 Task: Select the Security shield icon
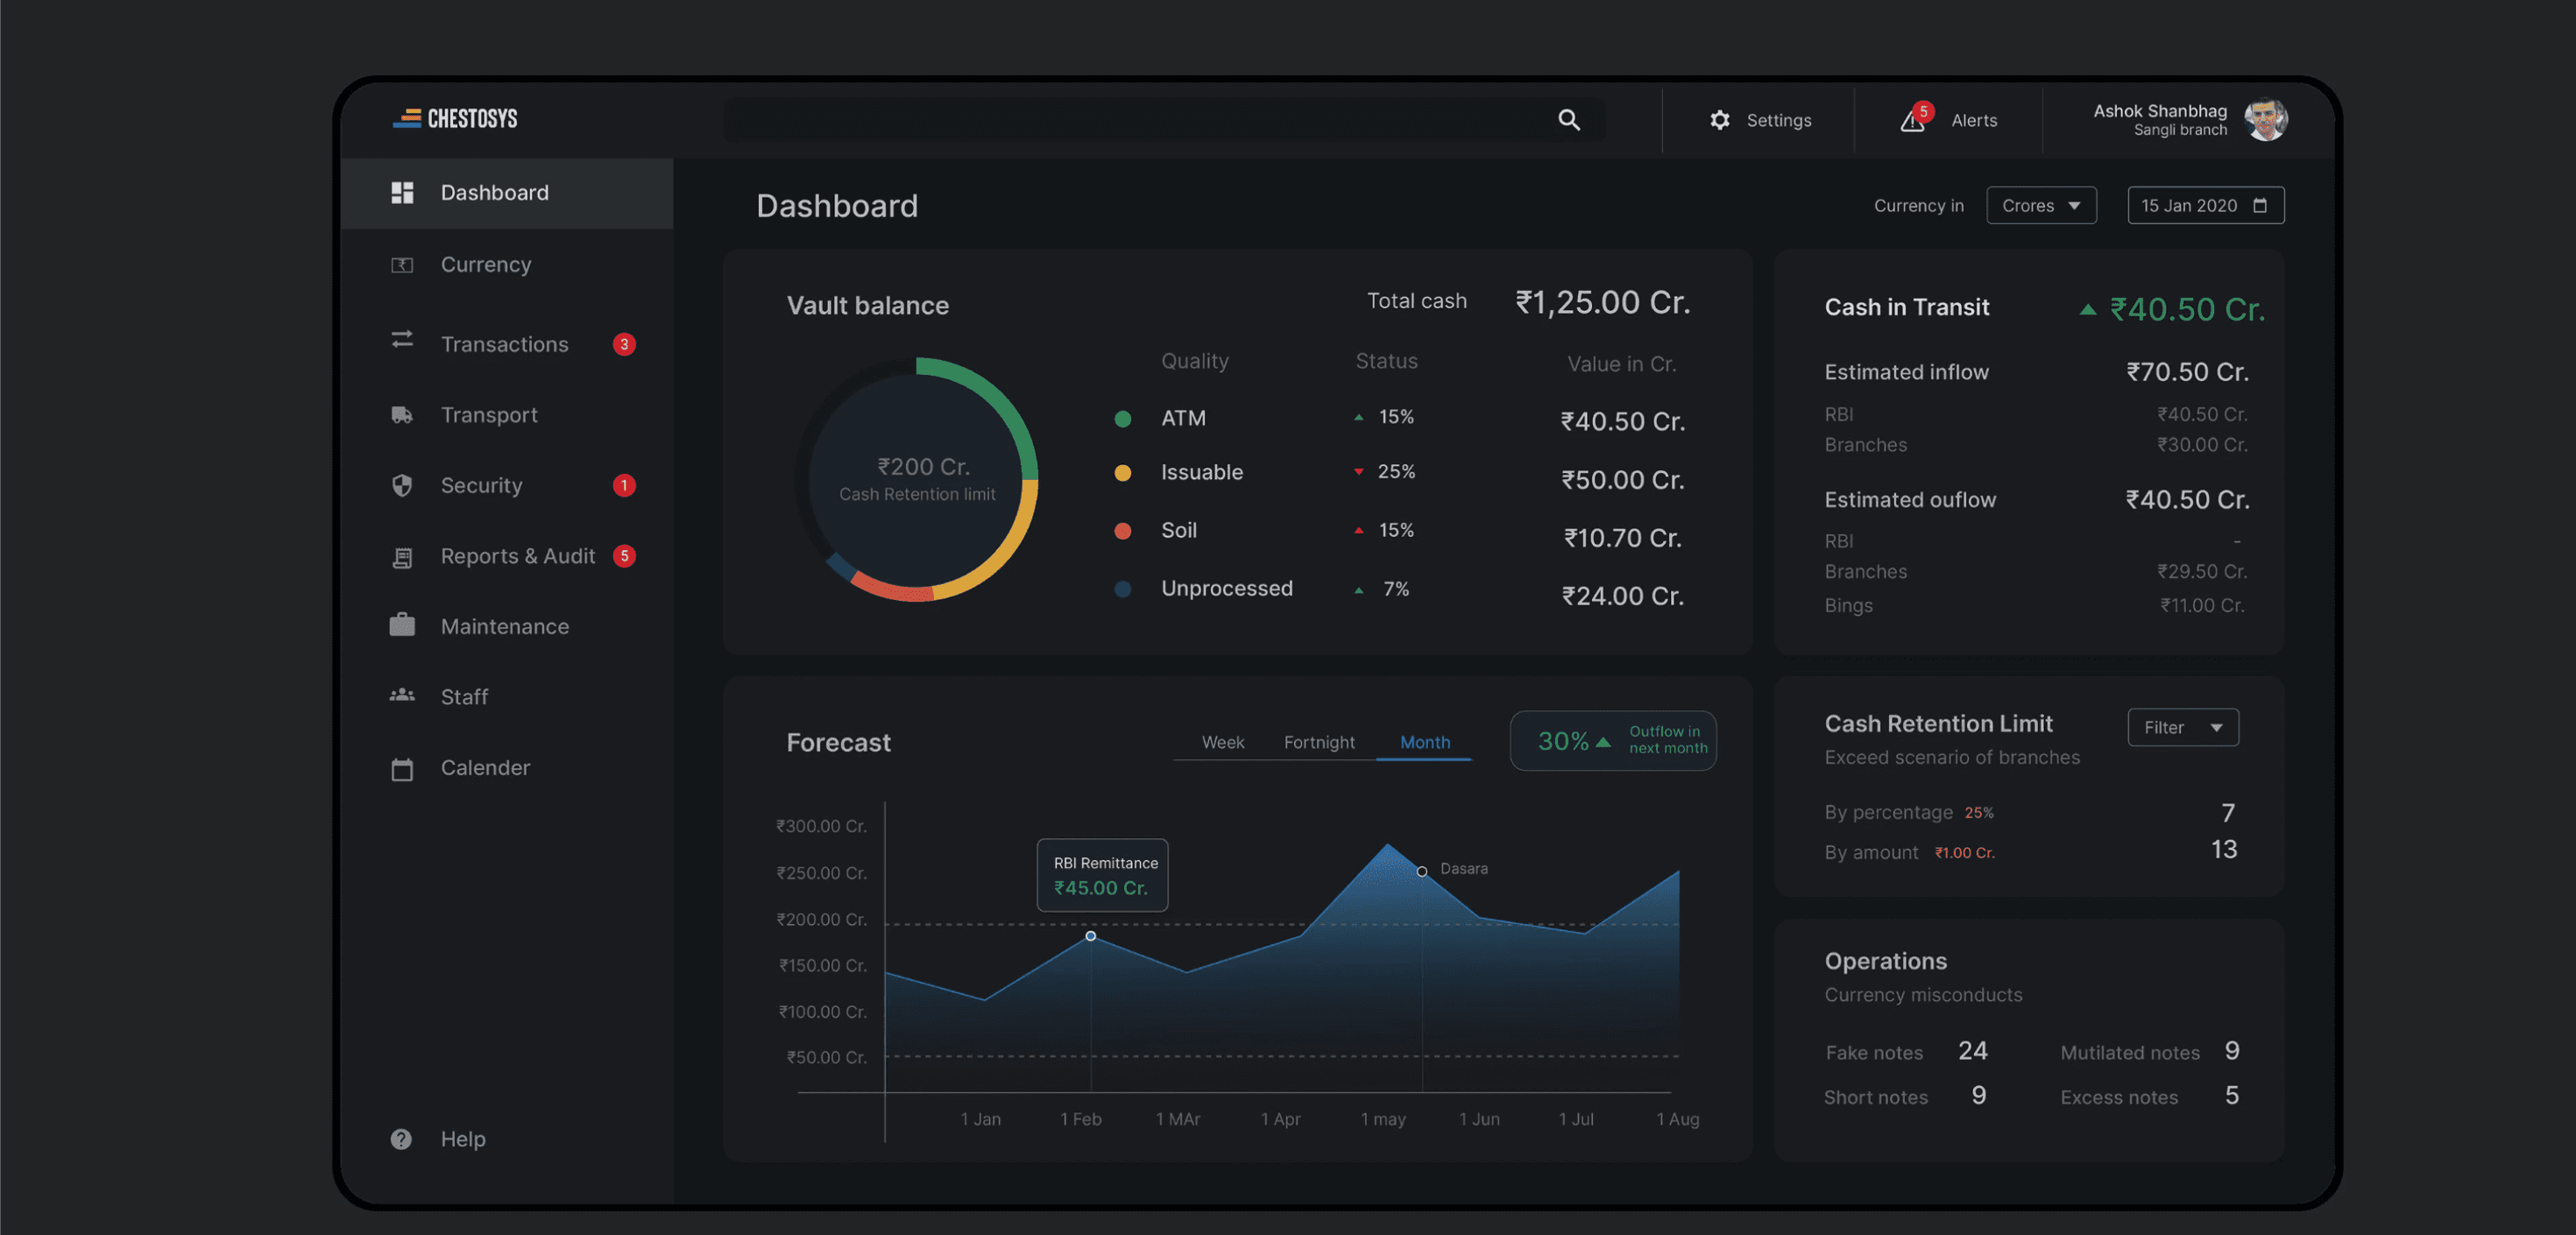coord(402,486)
